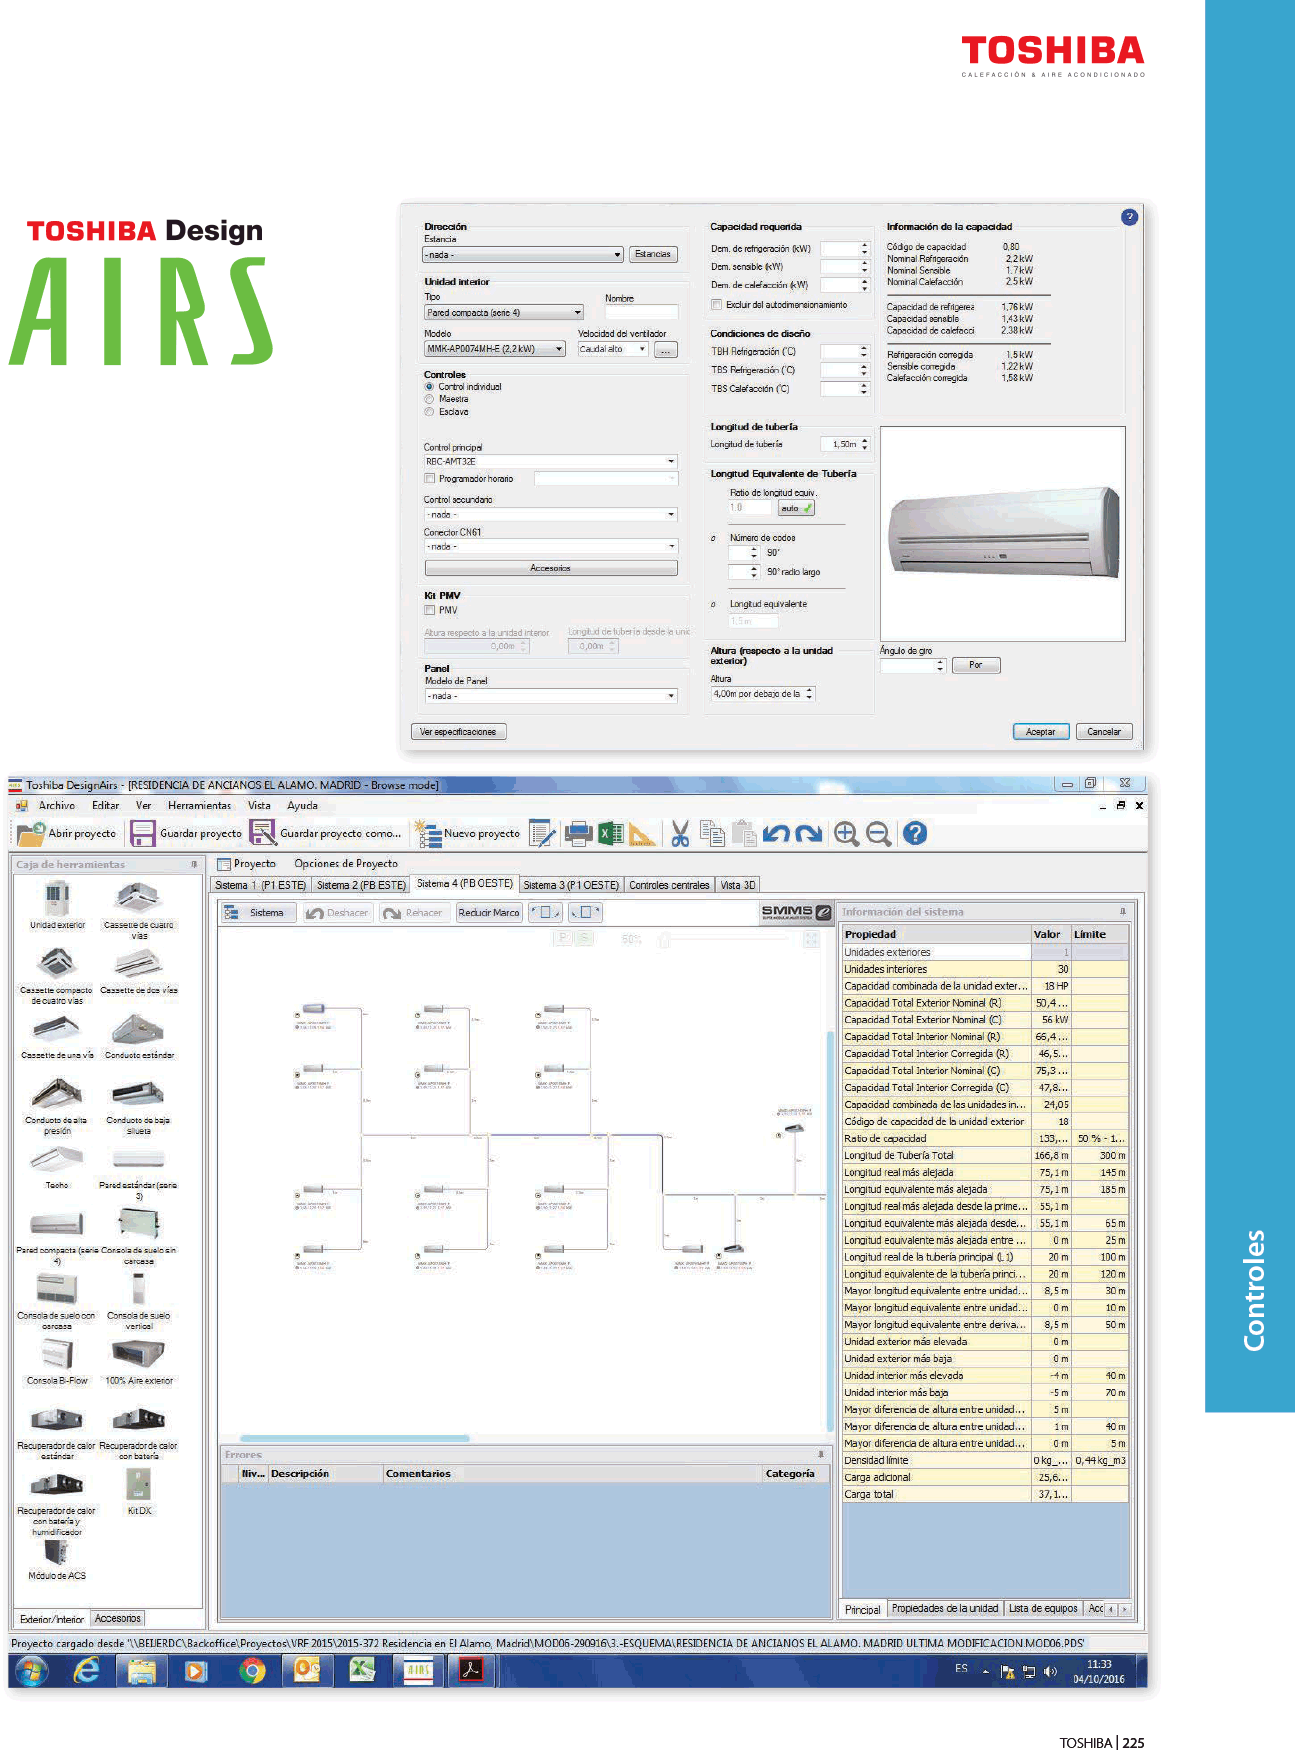Zoom in with the magnifier plus icon
1295x1754 pixels.
[846, 833]
